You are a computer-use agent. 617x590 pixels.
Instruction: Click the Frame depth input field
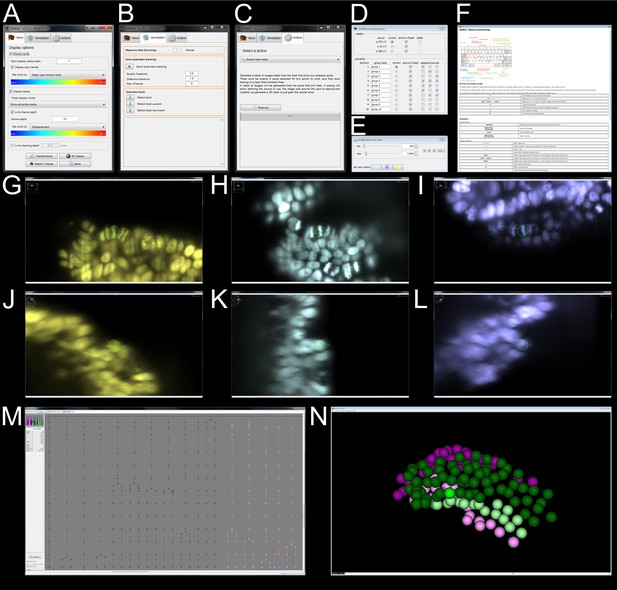point(65,119)
